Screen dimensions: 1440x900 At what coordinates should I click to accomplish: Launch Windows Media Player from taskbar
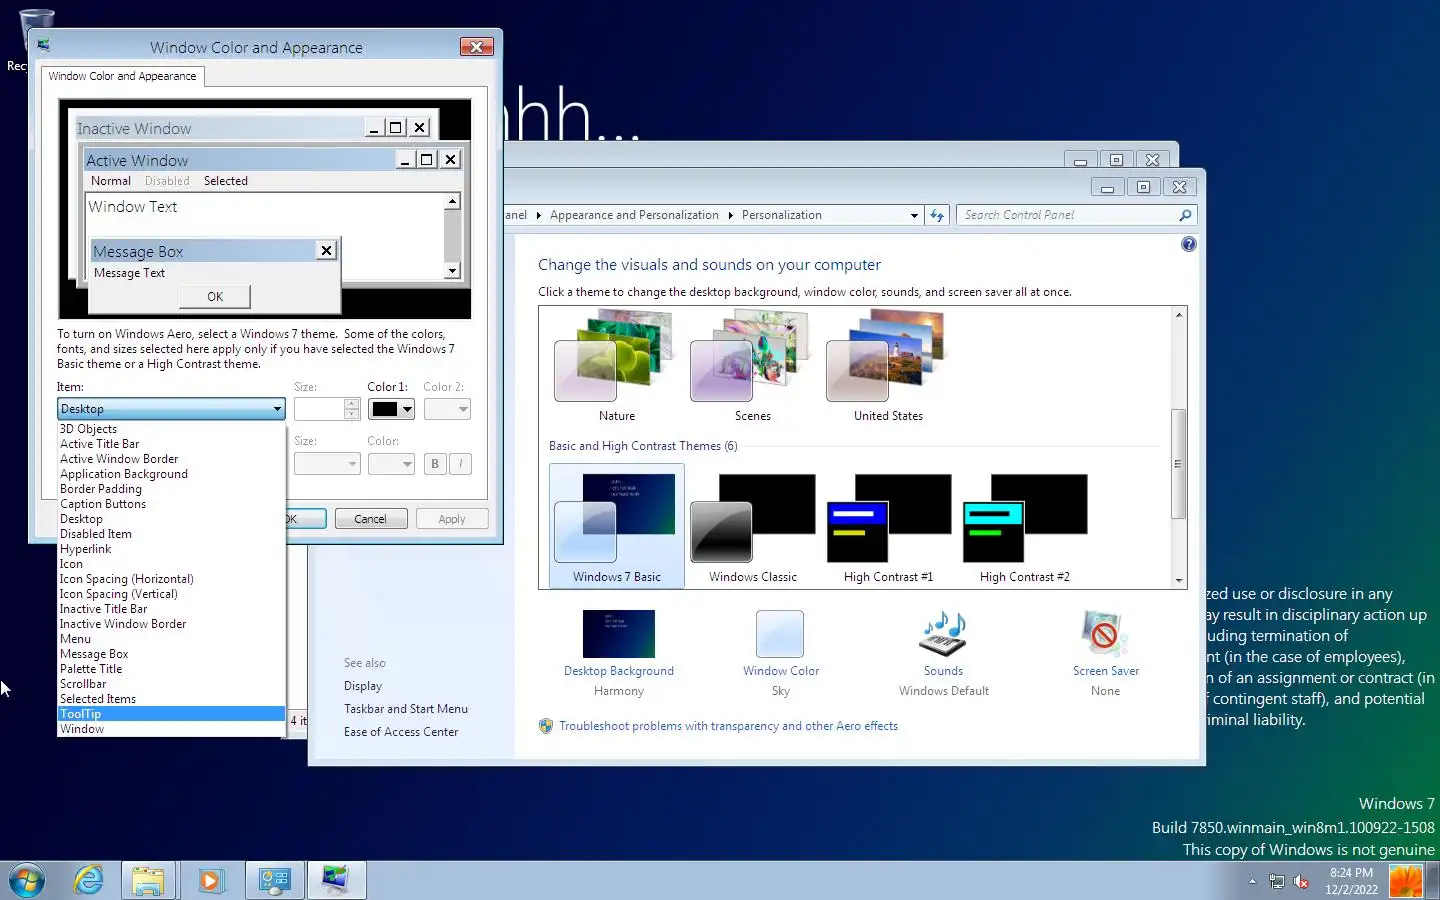(x=210, y=880)
